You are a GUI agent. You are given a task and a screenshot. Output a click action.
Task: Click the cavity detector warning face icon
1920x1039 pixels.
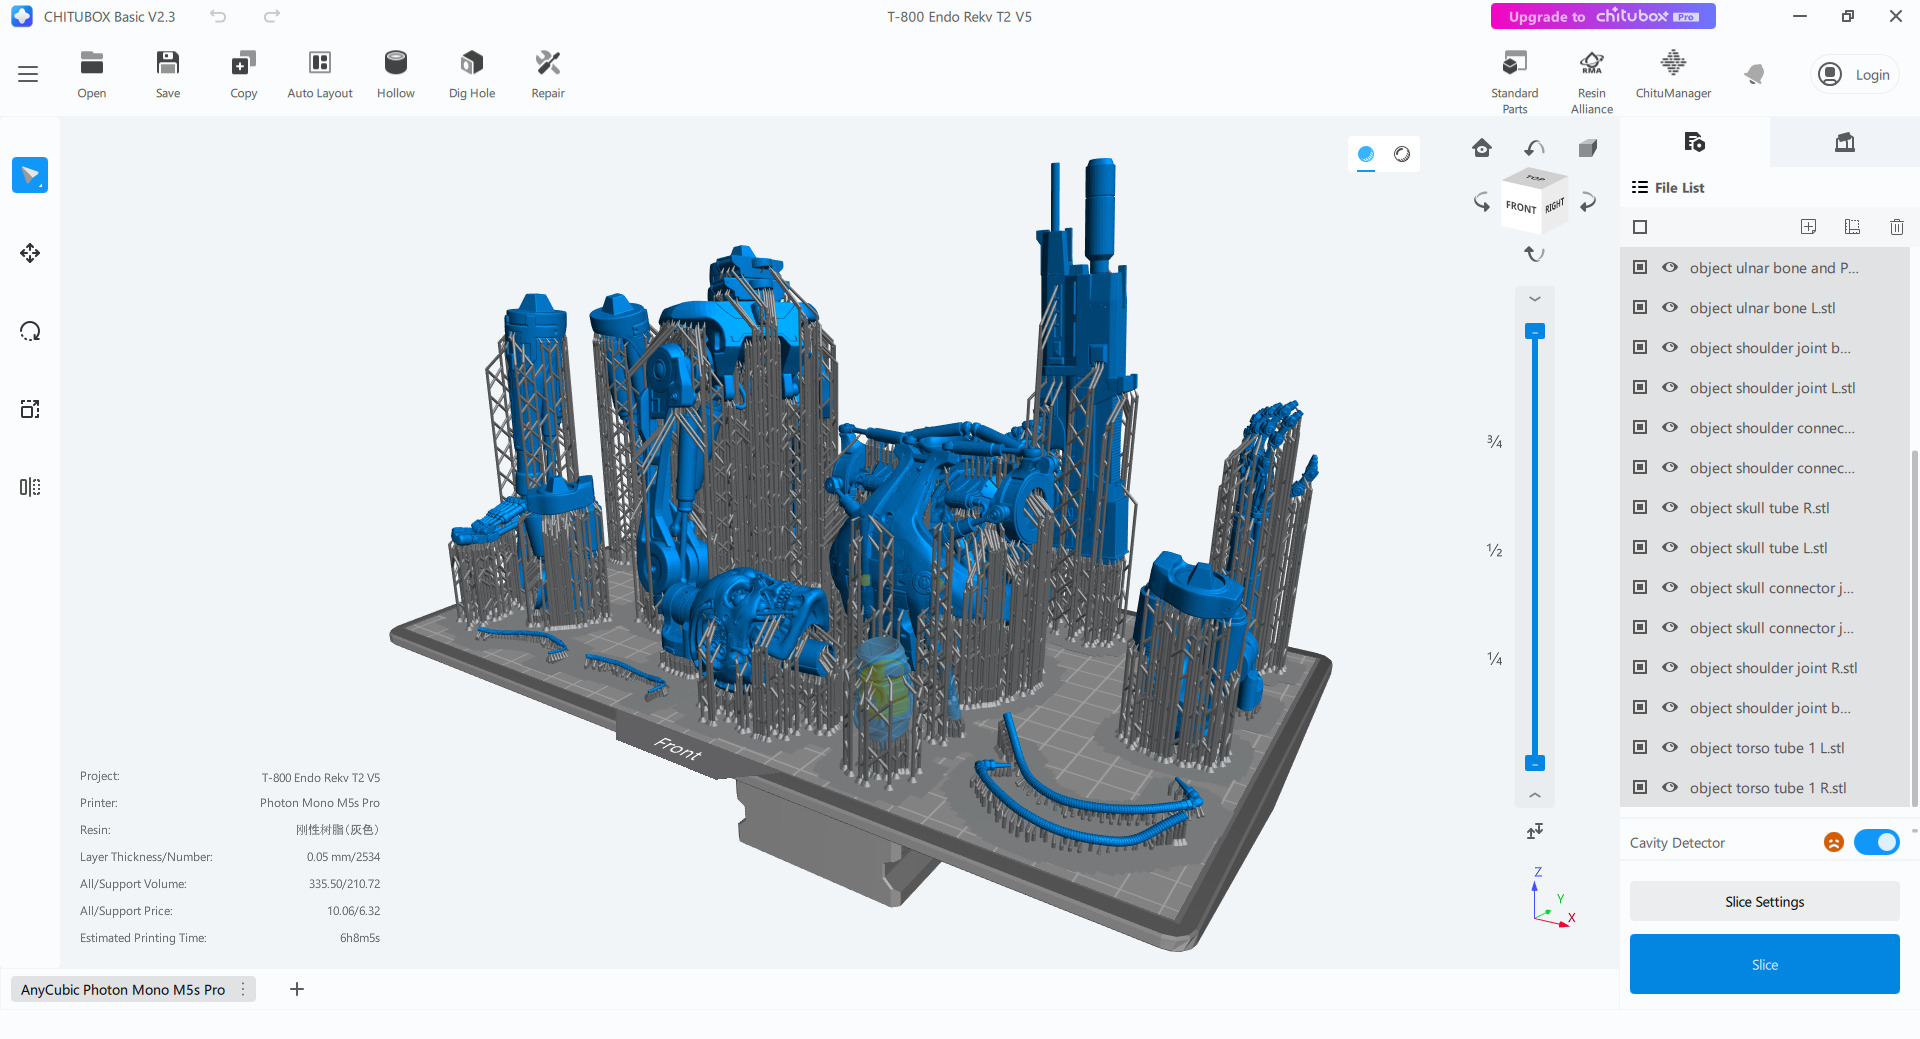tap(1833, 843)
